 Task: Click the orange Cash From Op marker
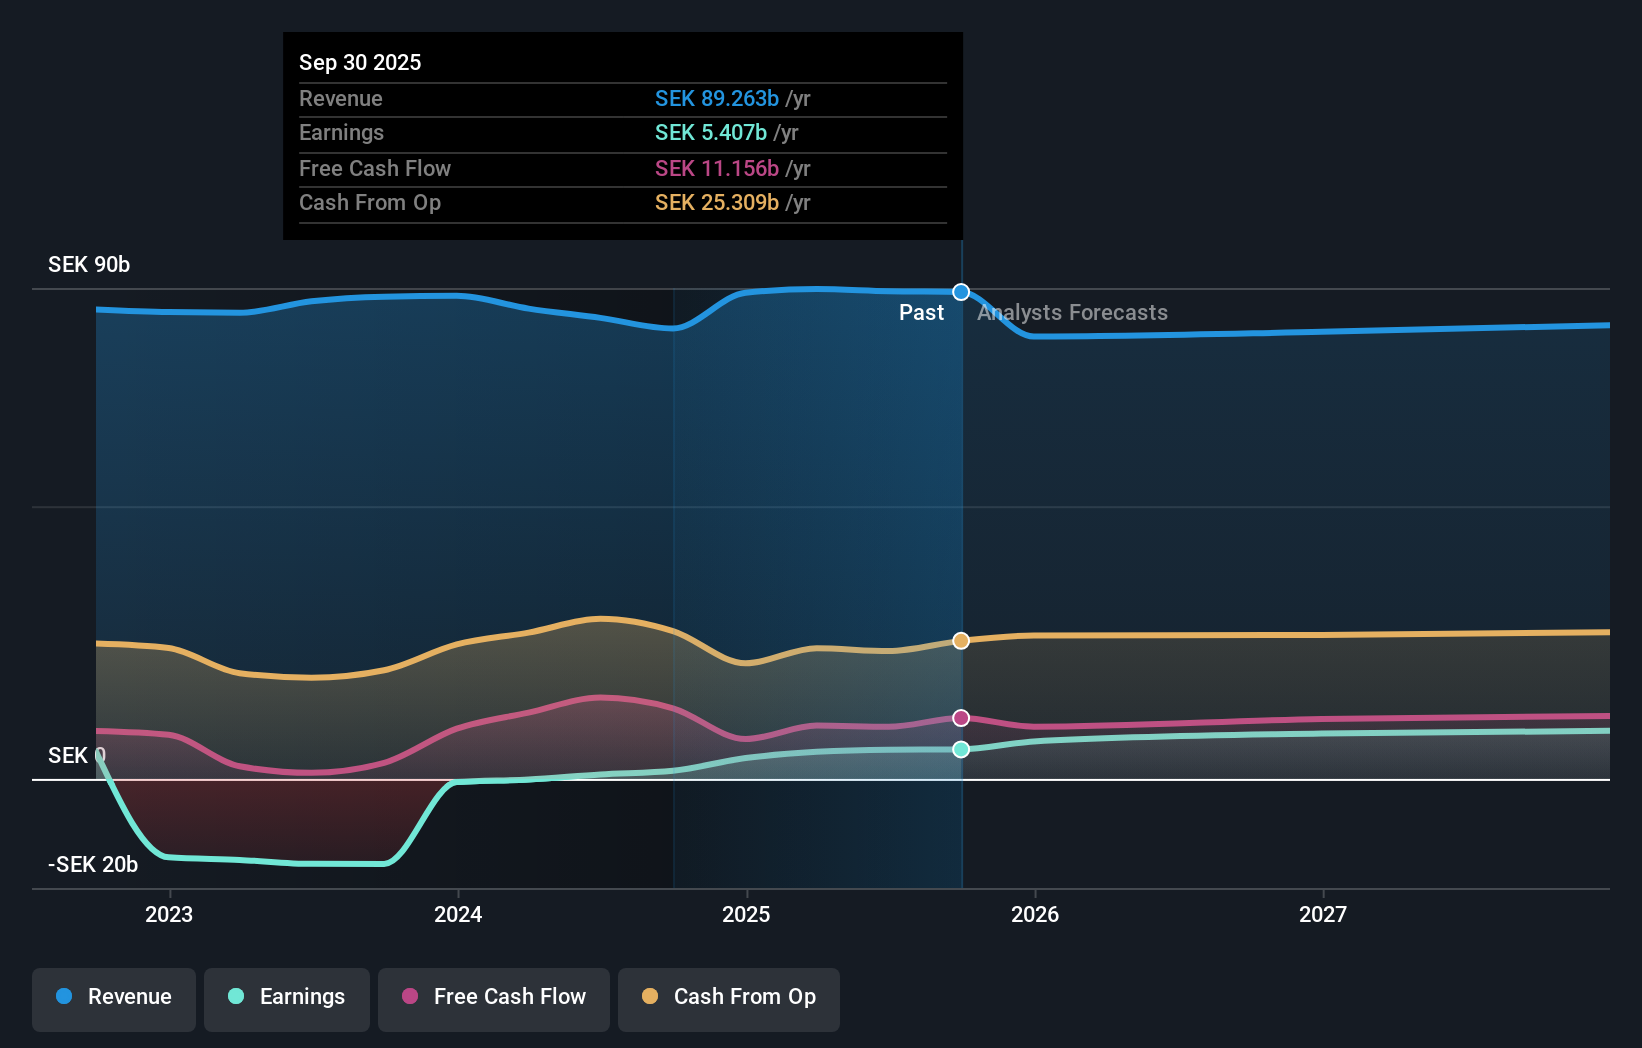point(961,641)
